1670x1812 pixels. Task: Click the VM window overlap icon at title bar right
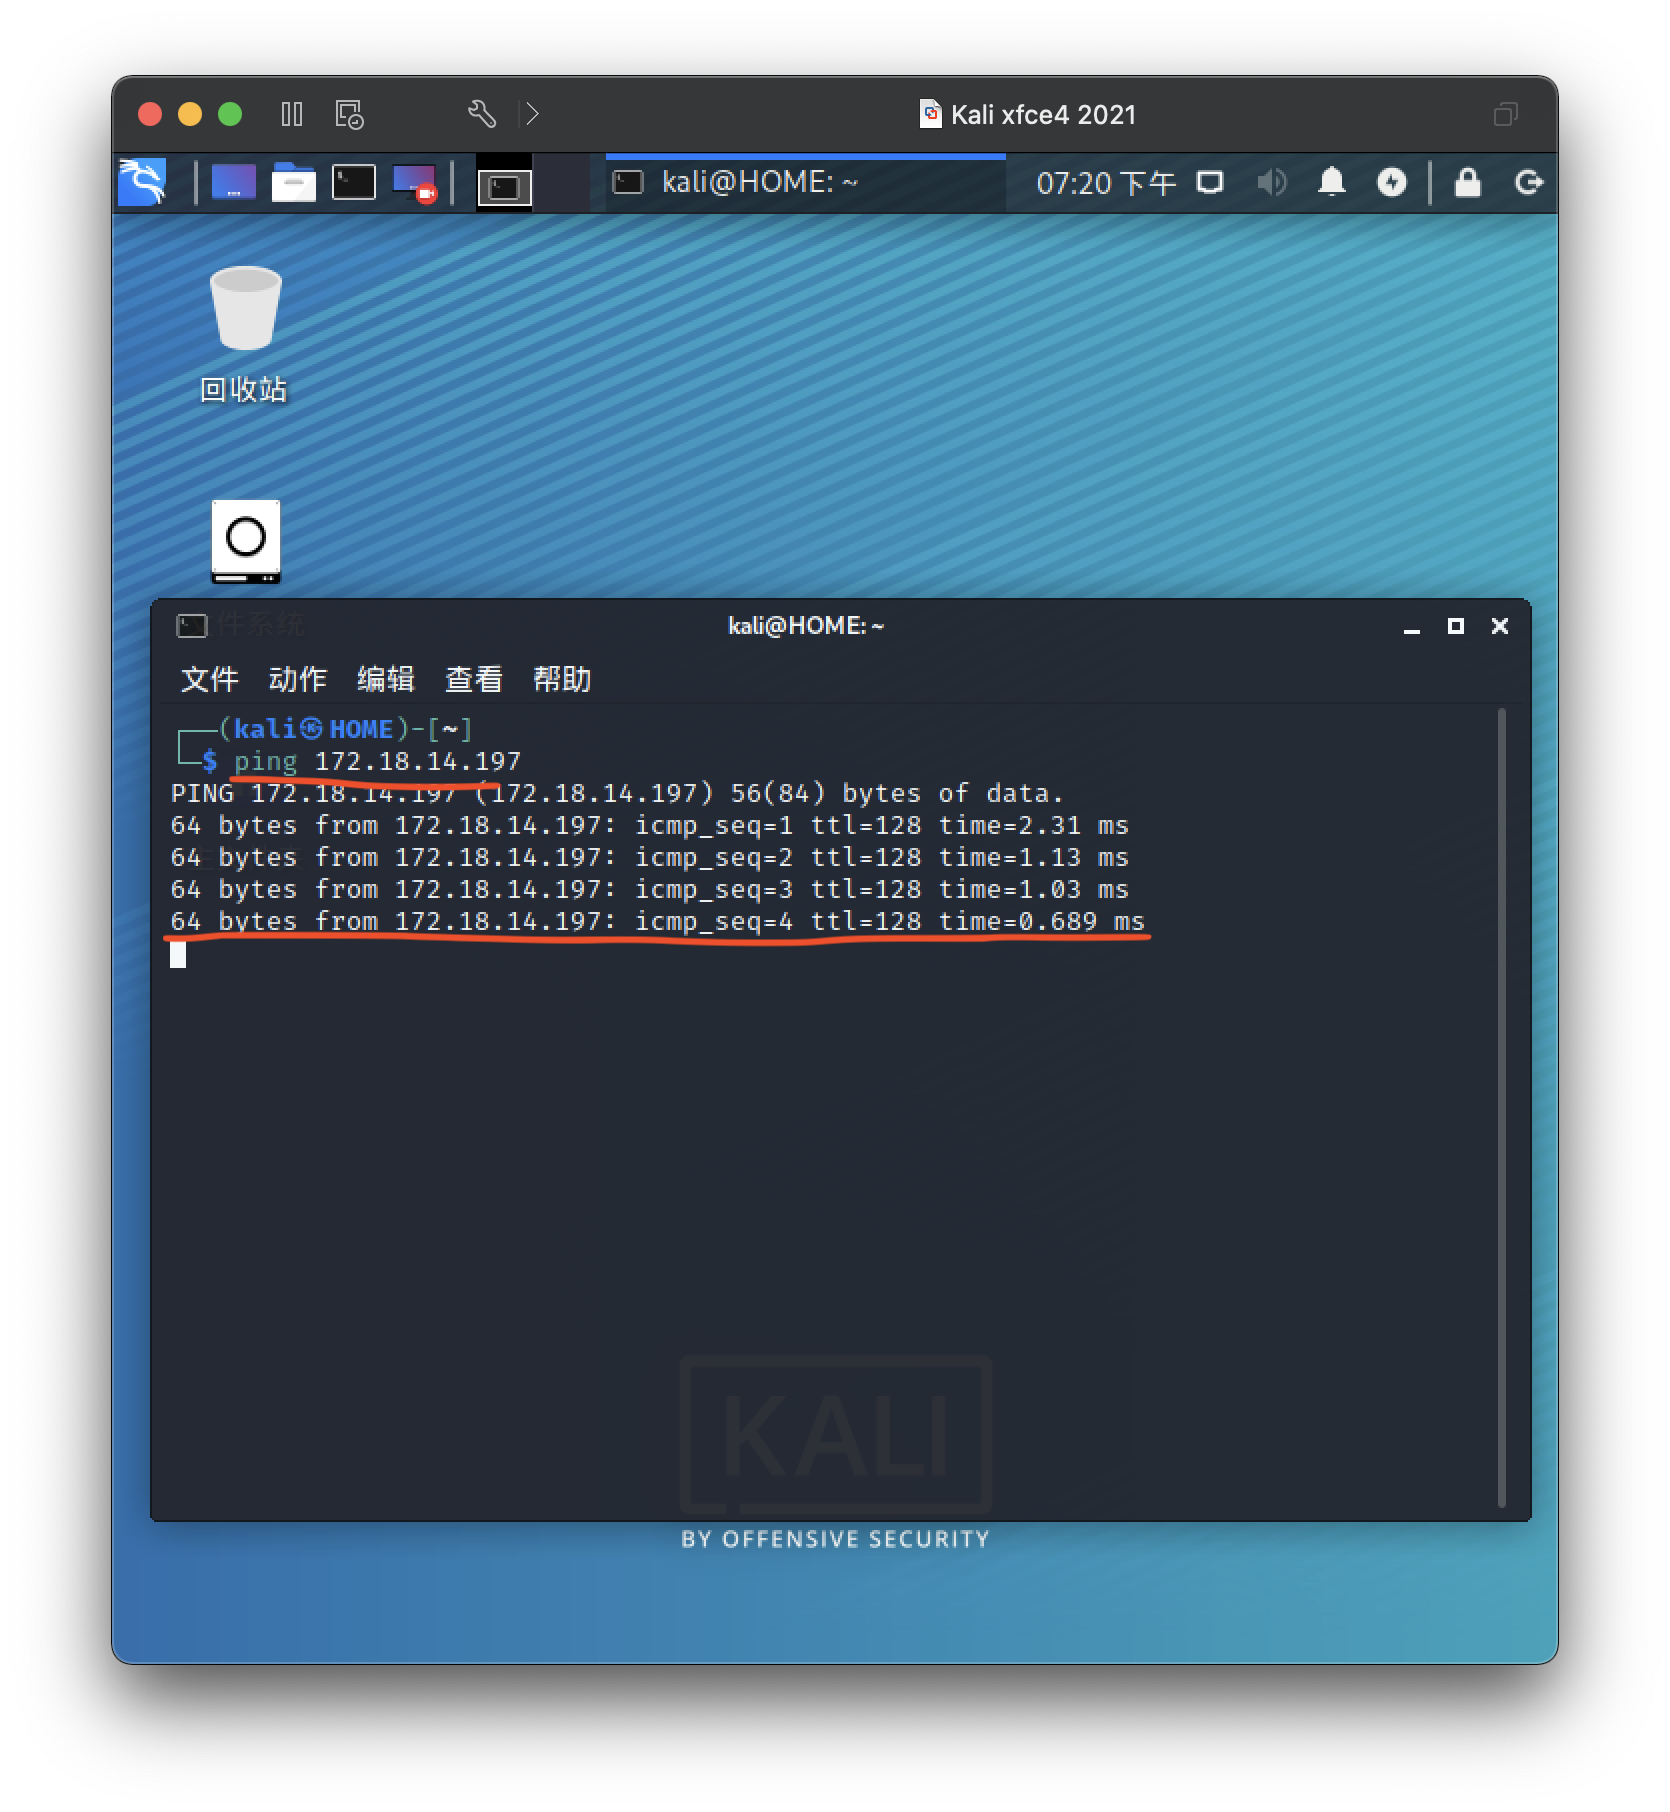click(x=1505, y=114)
